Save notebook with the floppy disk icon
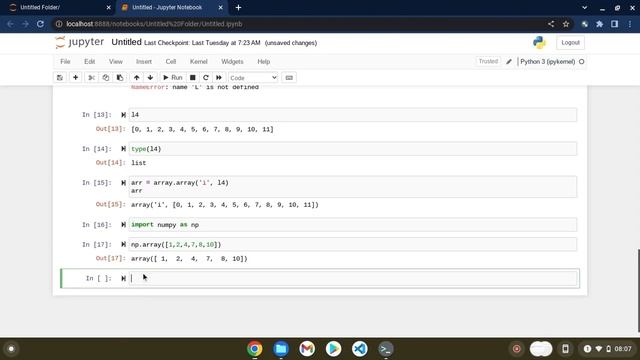This screenshot has height=360, width=640. [60, 78]
